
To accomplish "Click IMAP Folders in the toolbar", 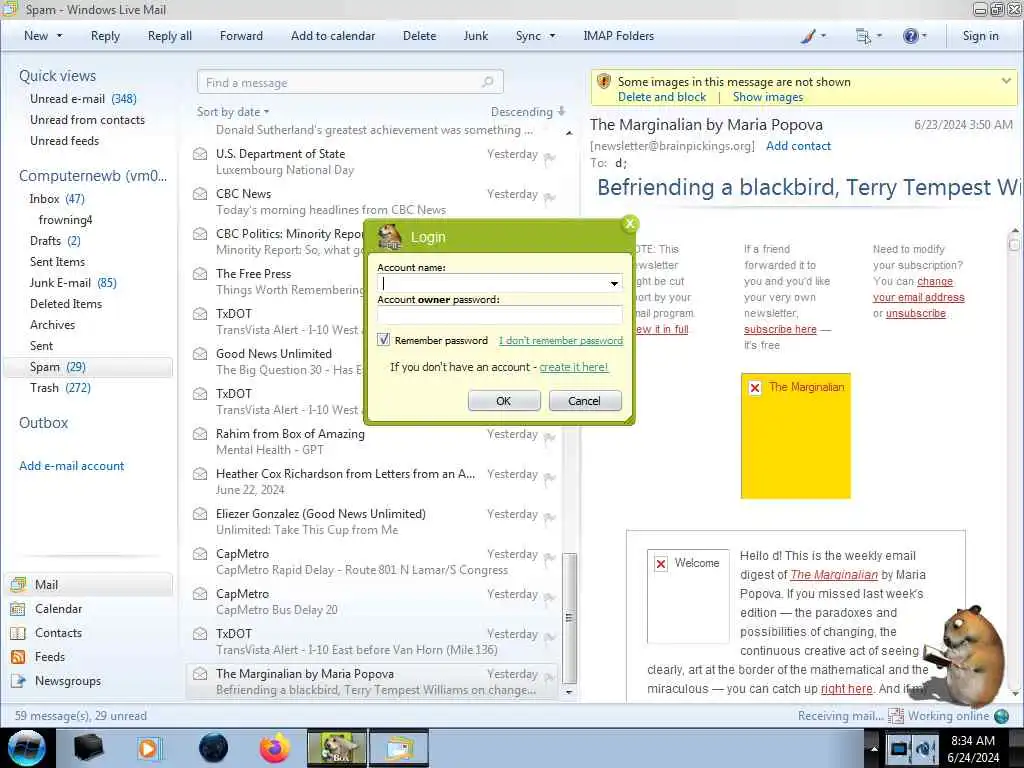I will point(618,36).
